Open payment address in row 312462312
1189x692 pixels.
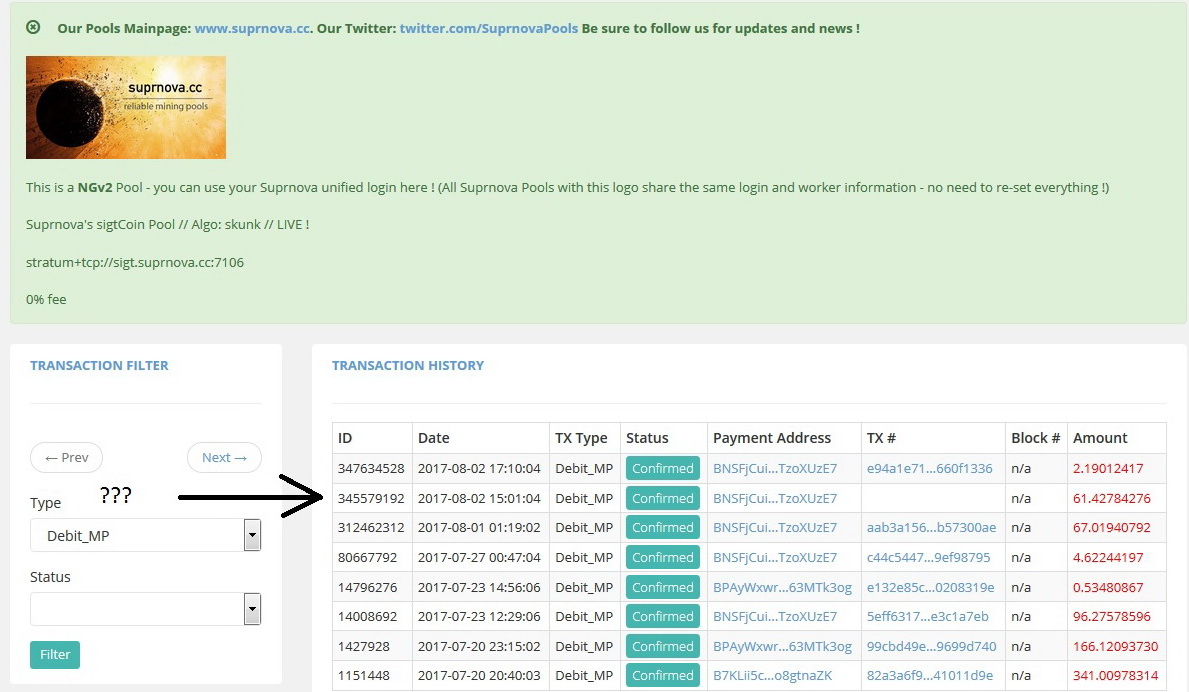coord(775,528)
